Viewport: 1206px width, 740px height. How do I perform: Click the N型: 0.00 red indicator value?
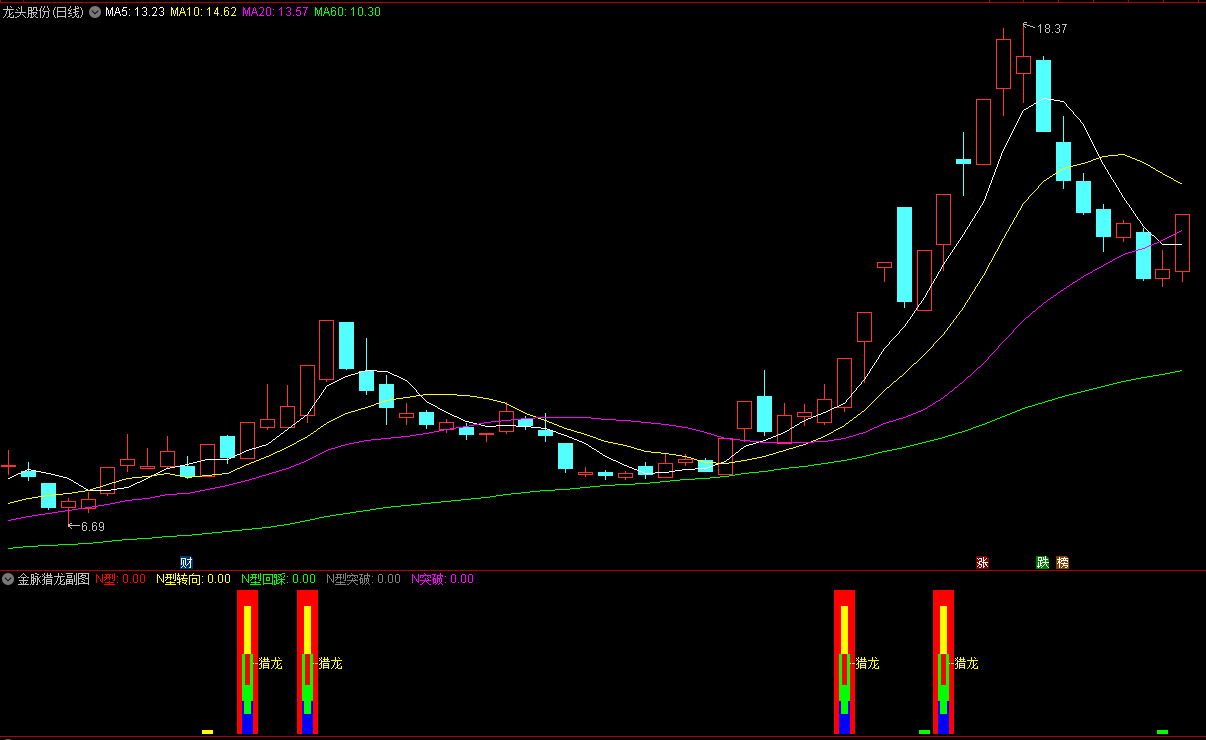coord(120,579)
